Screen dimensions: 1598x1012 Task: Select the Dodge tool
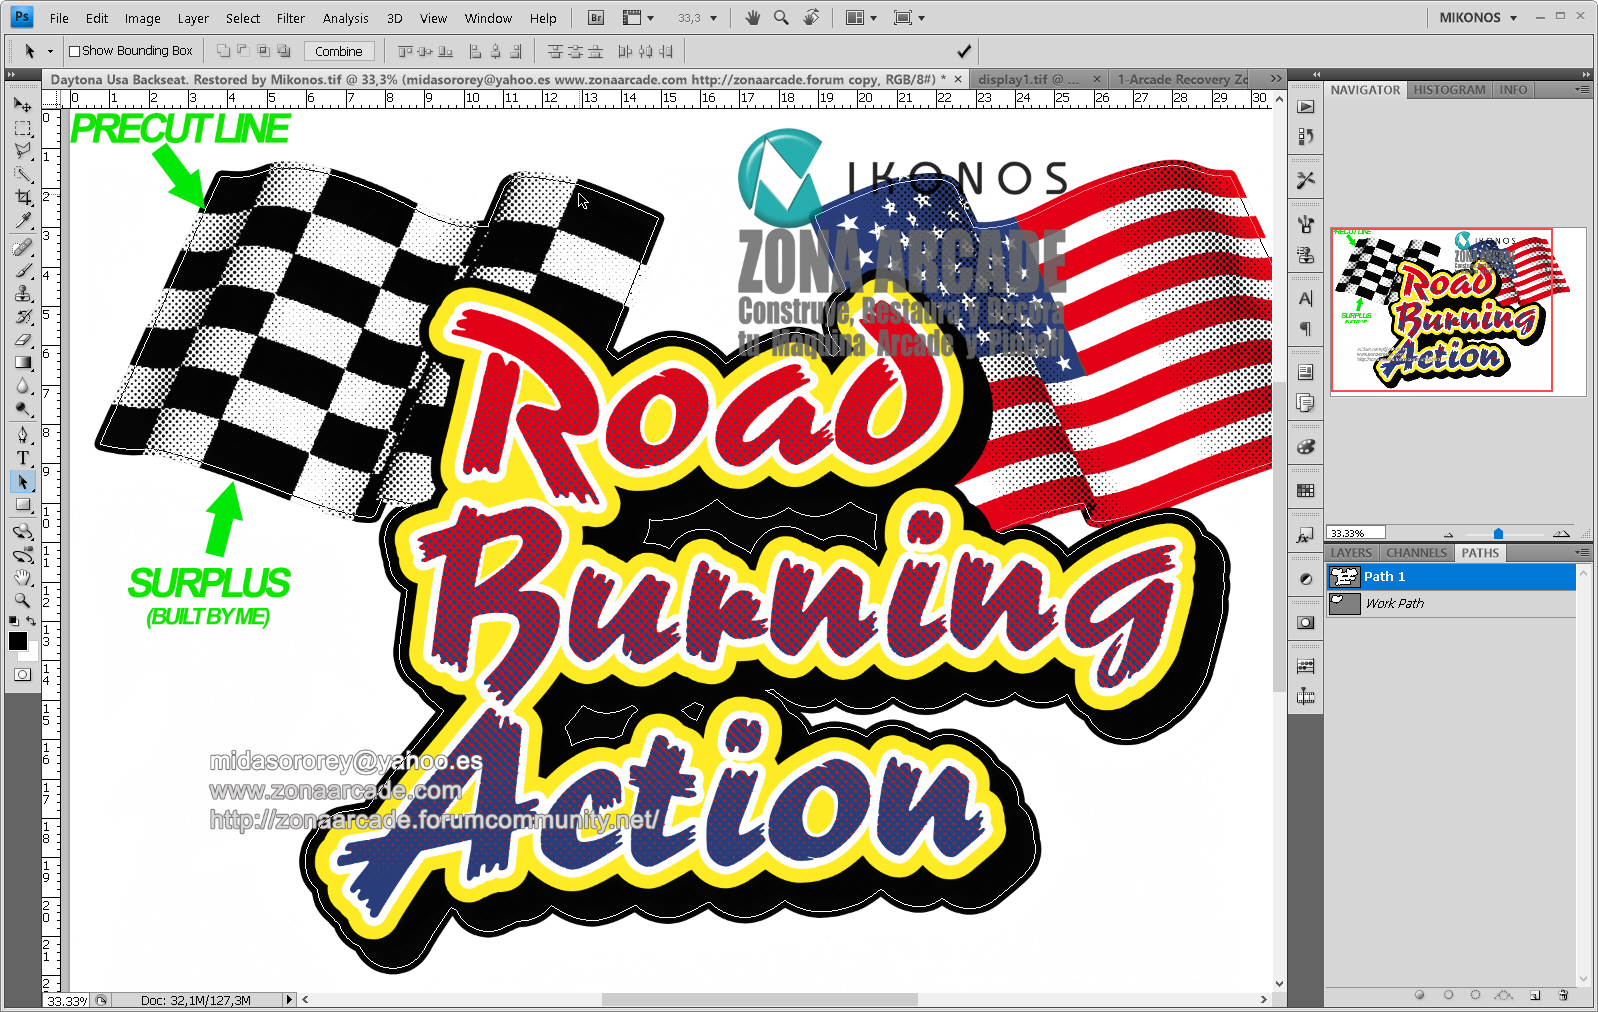click(22, 408)
